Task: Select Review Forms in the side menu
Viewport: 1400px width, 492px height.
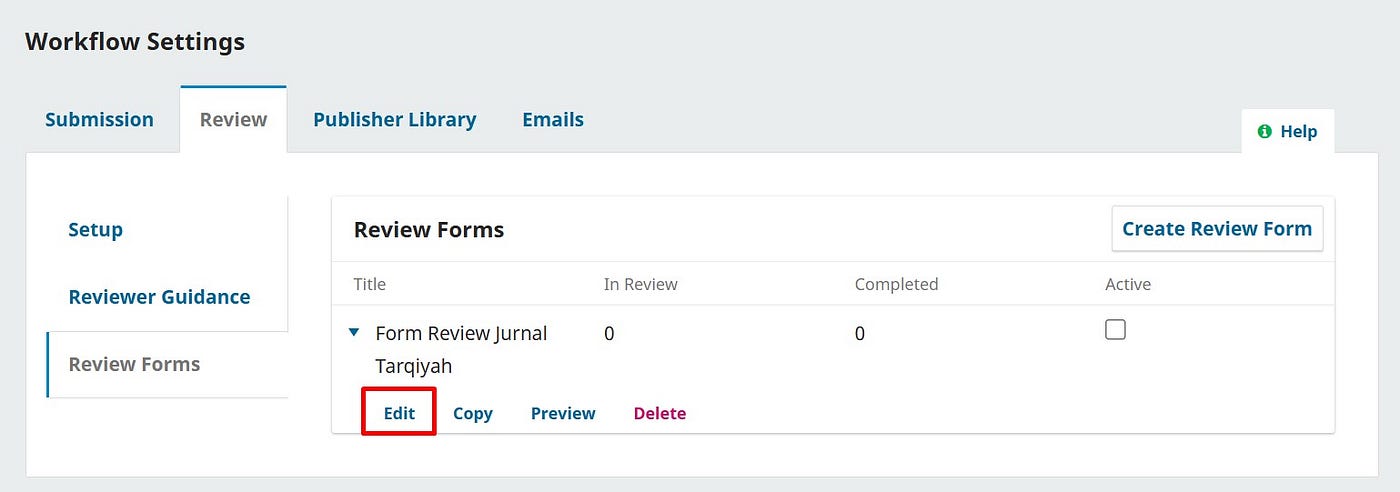Action: coord(134,364)
